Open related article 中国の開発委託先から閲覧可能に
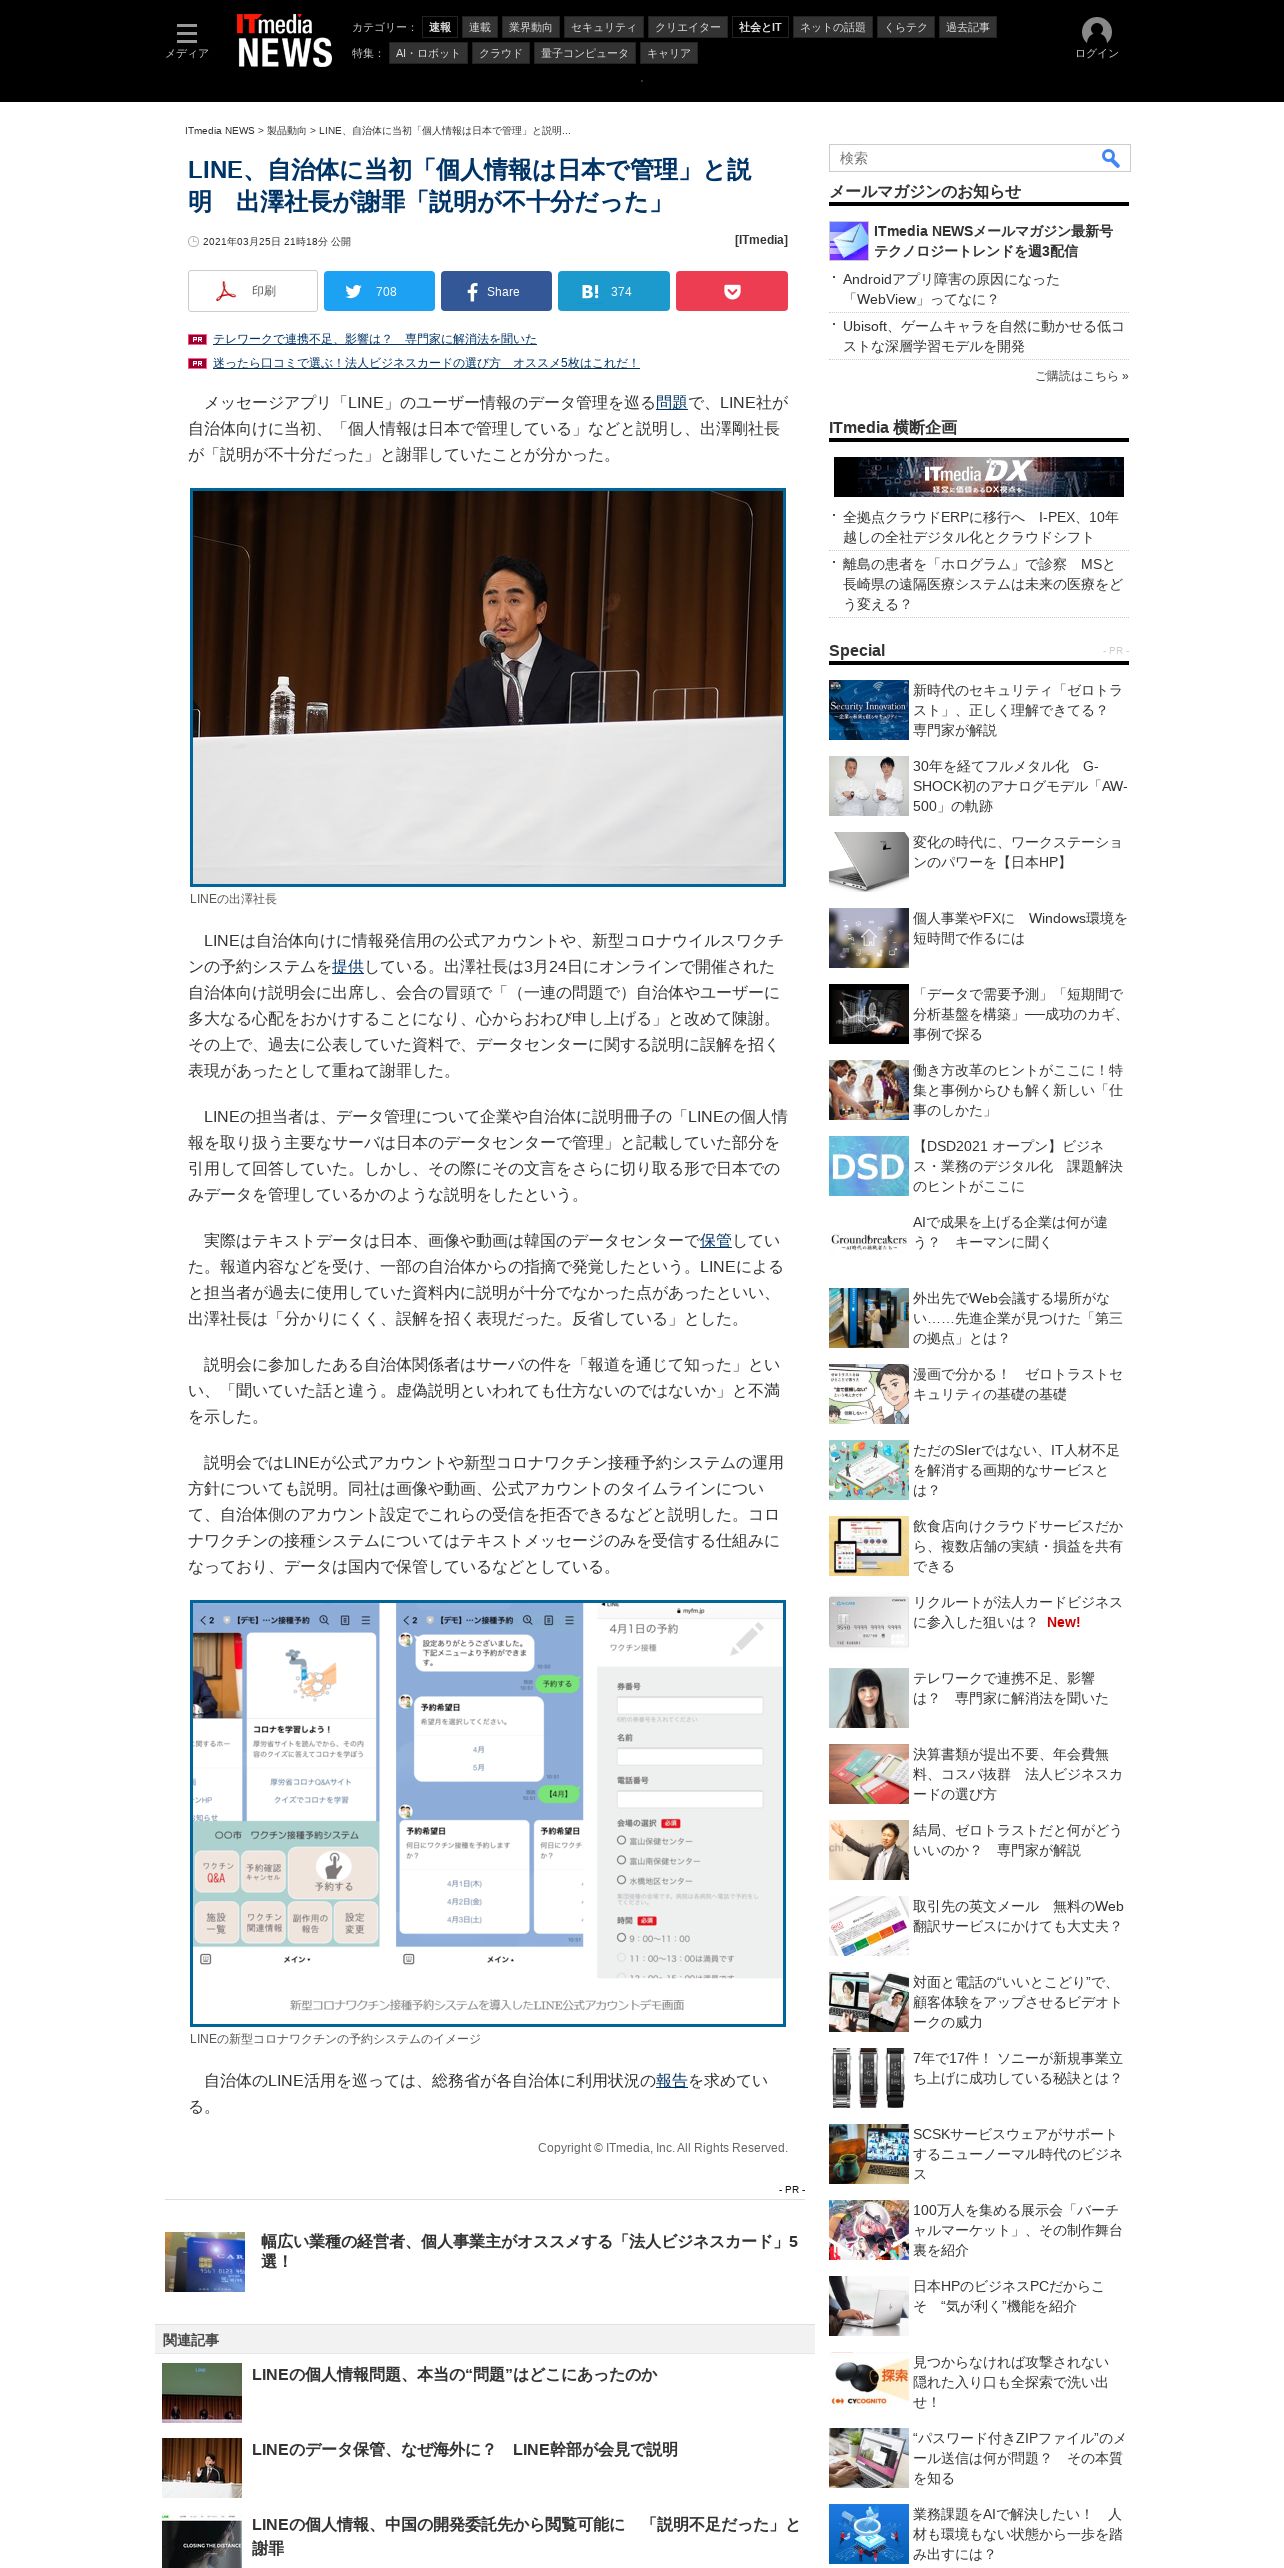This screenshot has width=1284, height=2568. [526, 2536]
